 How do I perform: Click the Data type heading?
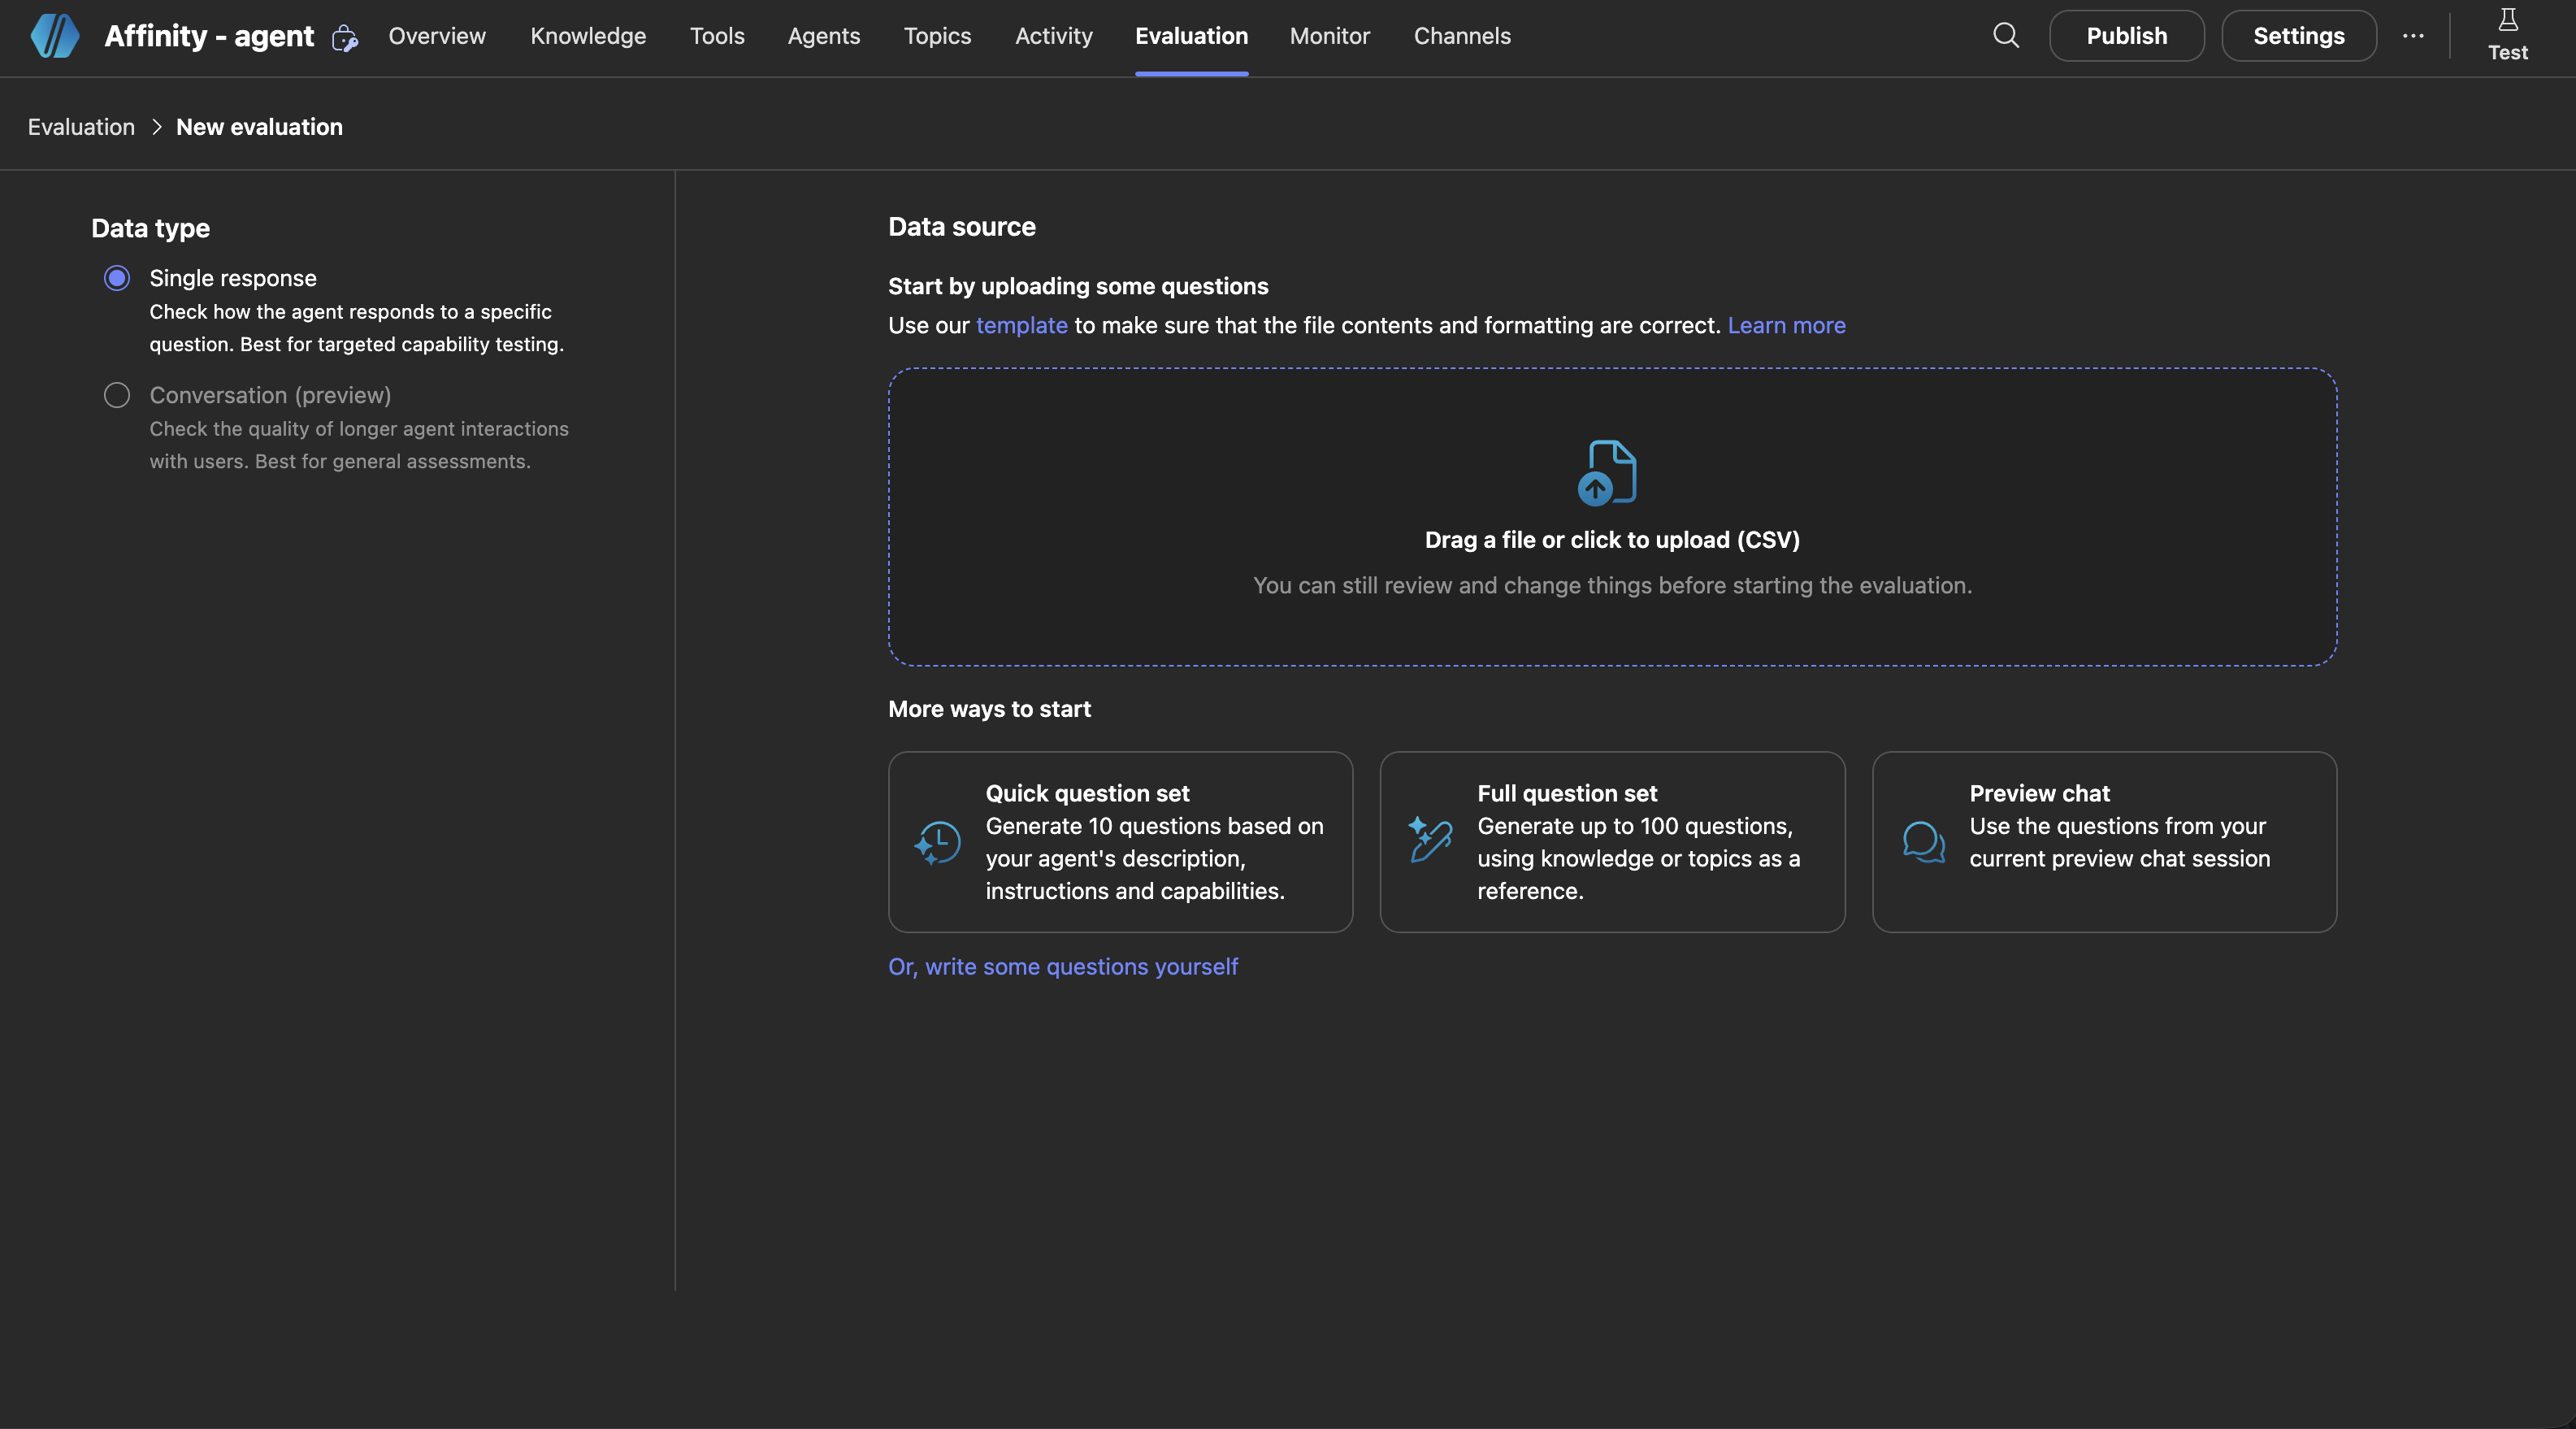tap(150, 228)
